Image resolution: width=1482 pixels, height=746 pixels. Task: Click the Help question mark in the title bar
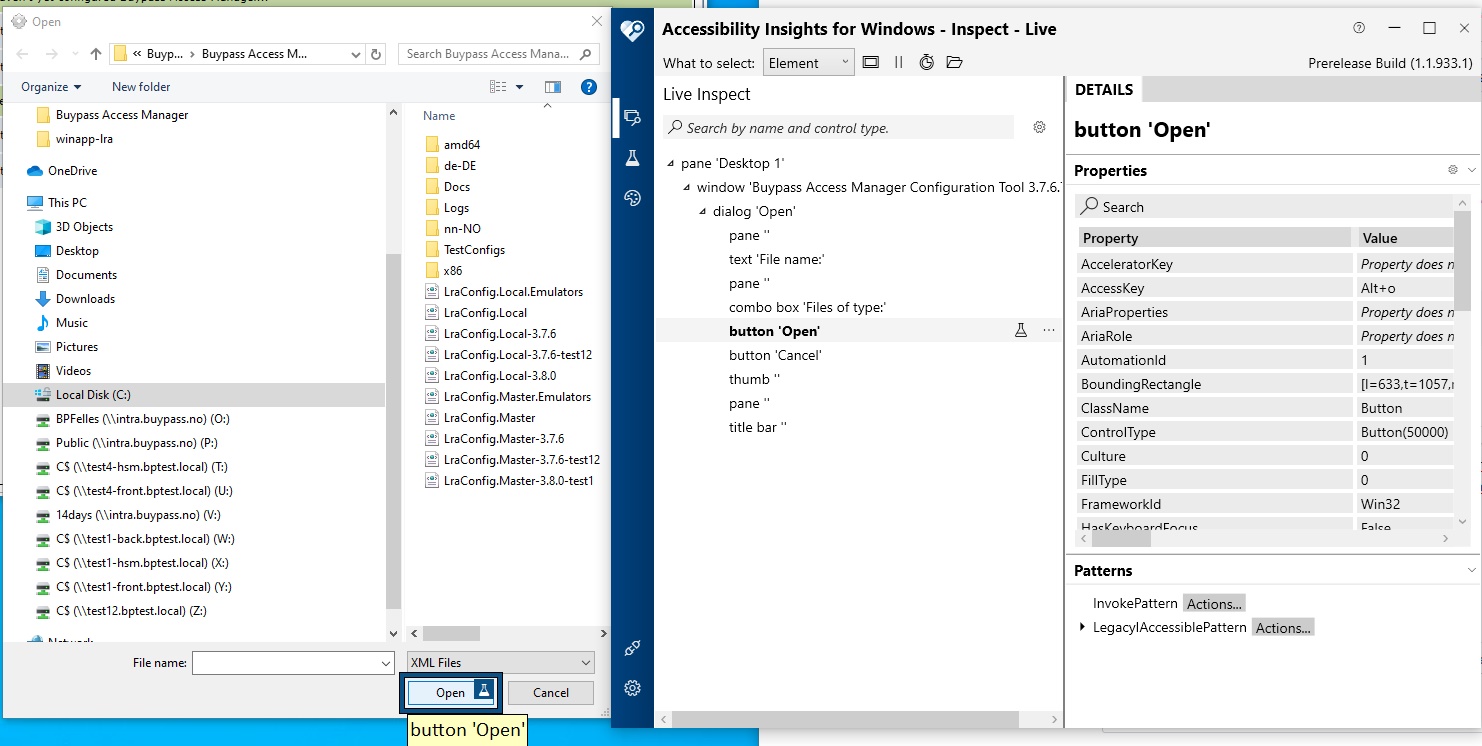(1357, 29)
